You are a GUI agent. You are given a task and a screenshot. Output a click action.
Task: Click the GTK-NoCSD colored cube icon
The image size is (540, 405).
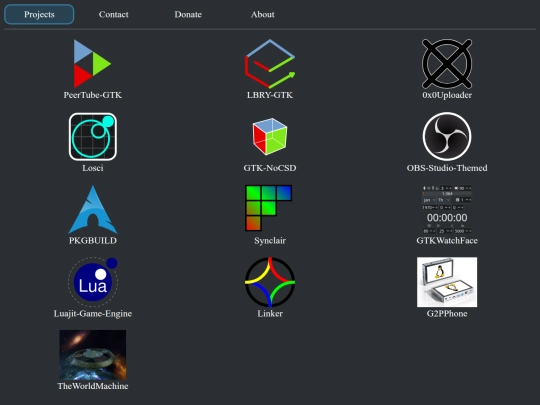pos(270,137)
